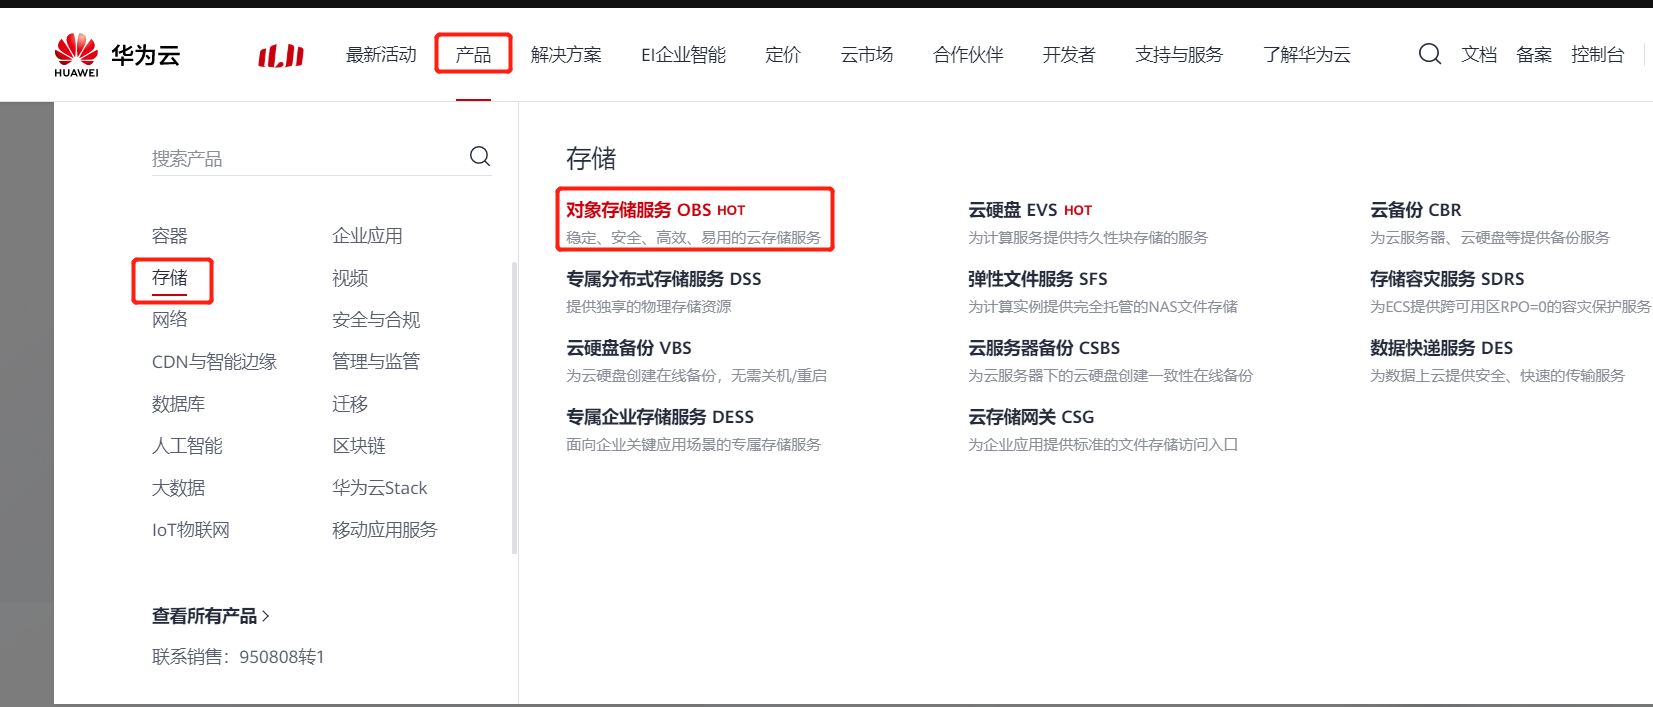This screenshot has width=1653, height=707.
Task: Select the 迁移 product category
Action: pyautogui.click(x=350, y=404)
